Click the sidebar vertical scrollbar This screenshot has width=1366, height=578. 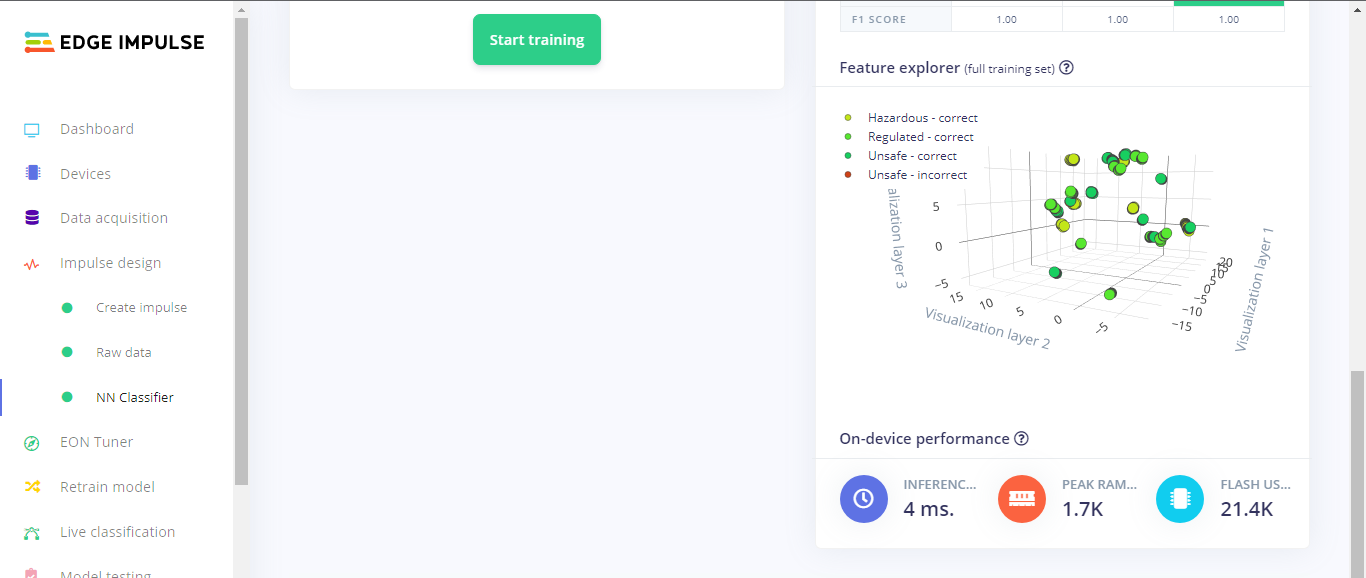(241, 250)
